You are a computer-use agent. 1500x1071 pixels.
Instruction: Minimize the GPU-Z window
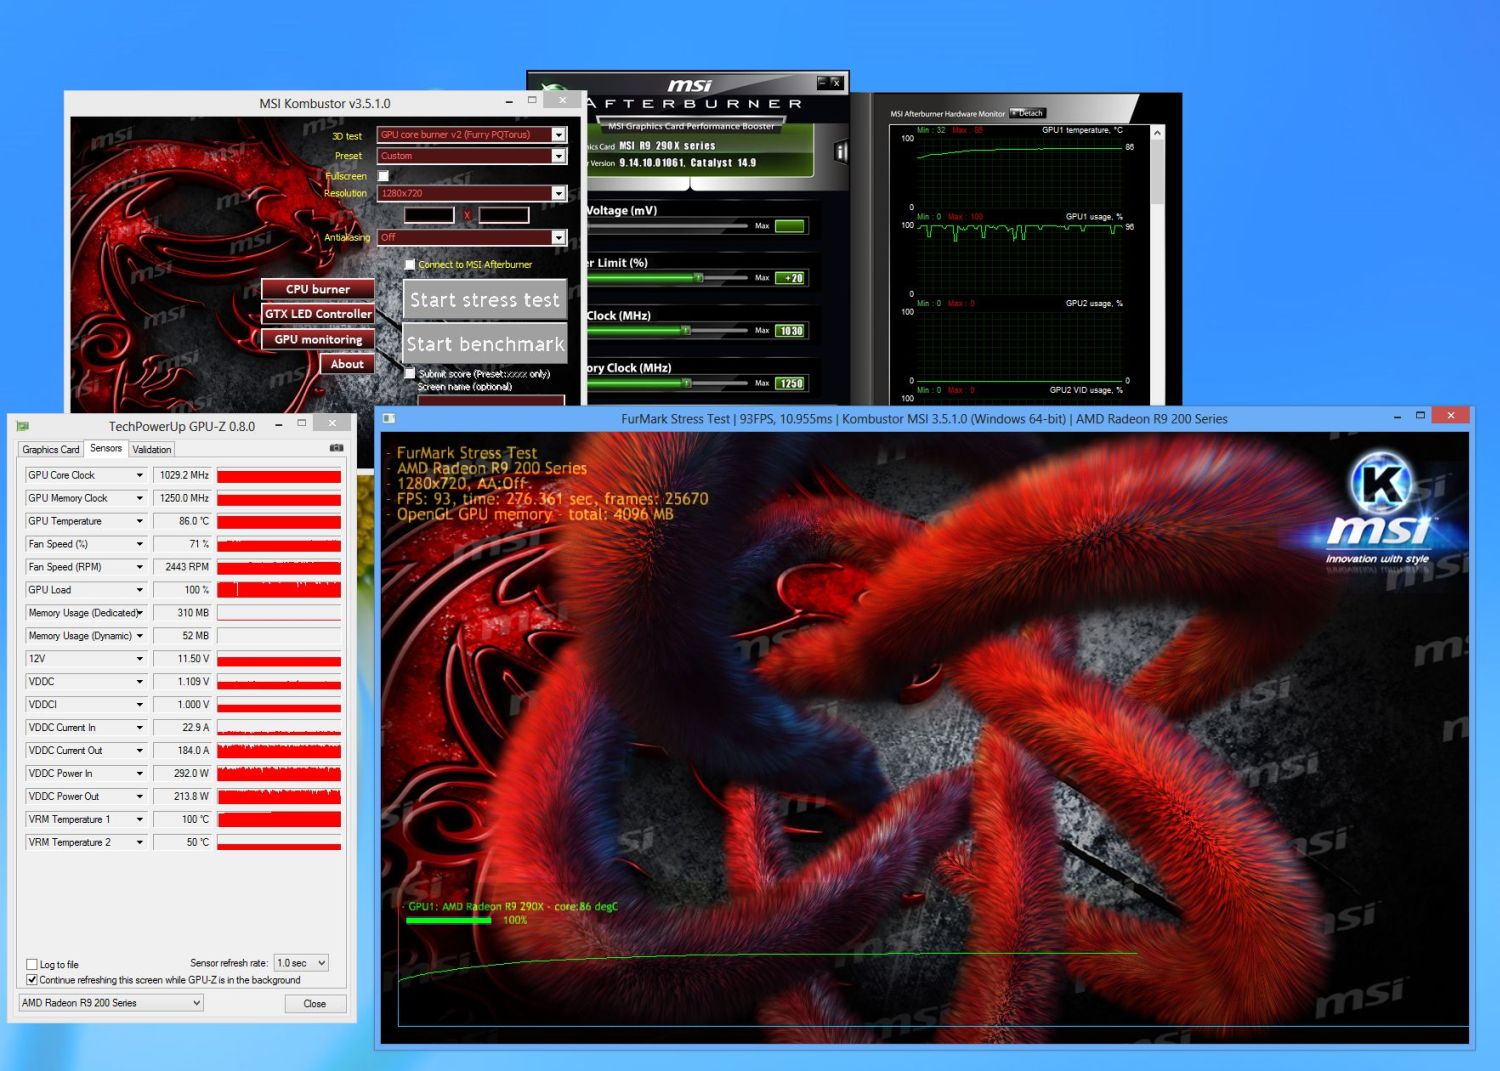[x=278, y=424]
